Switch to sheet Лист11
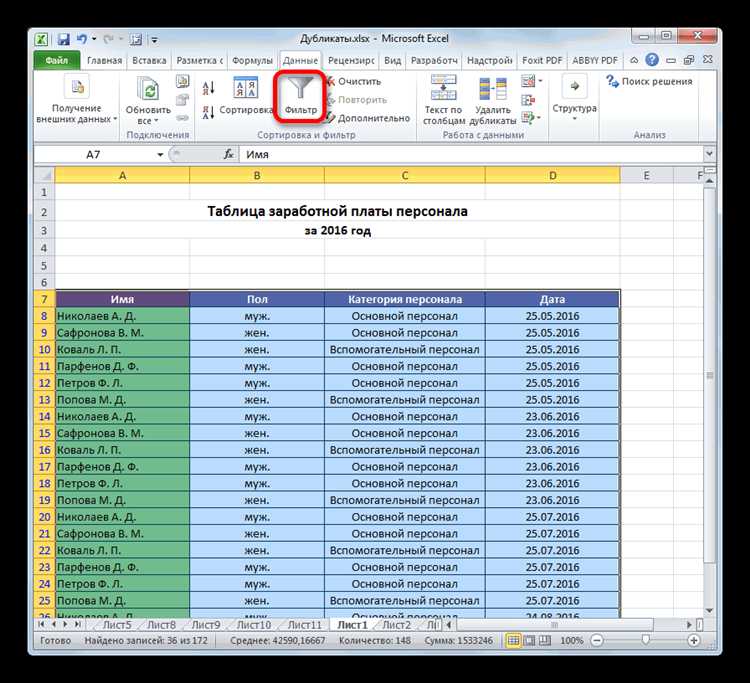750x683 pixels. [x=304, y=625]
